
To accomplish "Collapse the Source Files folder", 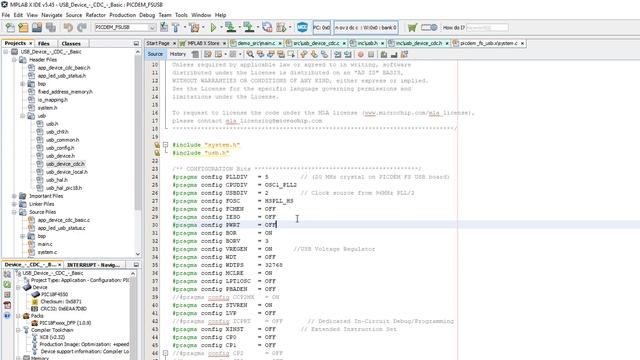I will (x=14, y=212).
